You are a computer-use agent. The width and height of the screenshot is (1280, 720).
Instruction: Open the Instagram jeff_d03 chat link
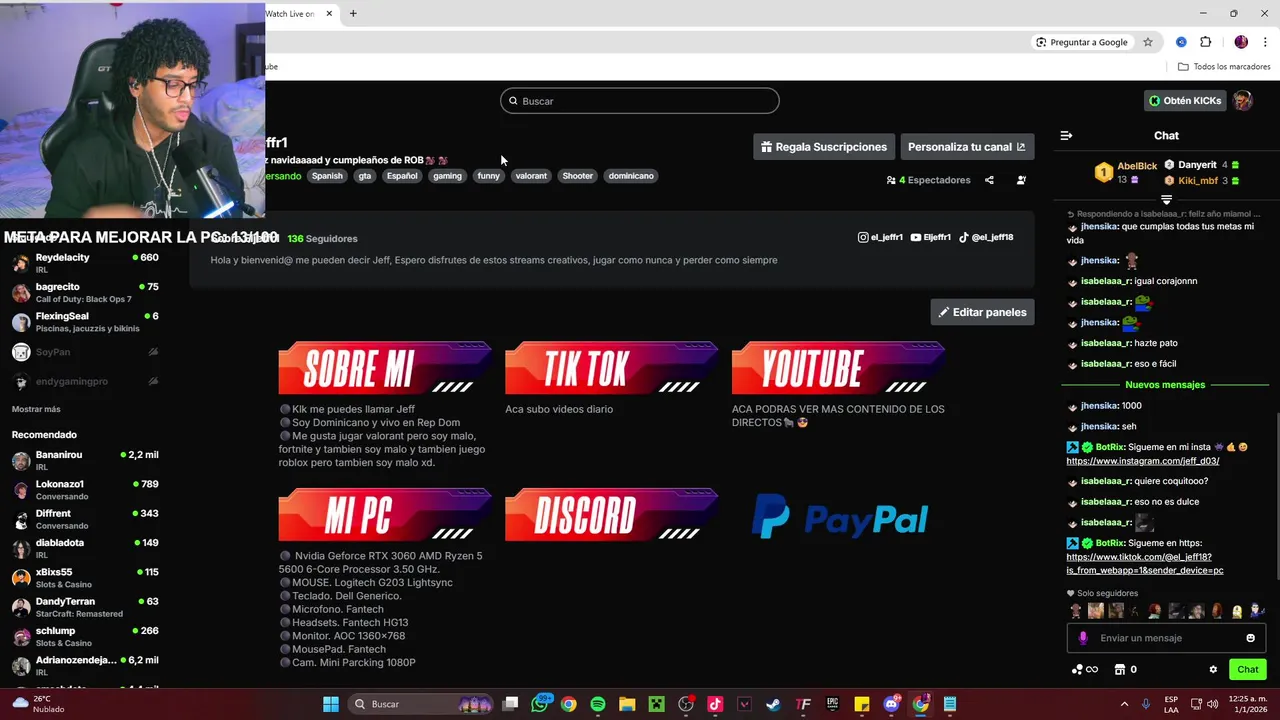[x=1143, y=461]
